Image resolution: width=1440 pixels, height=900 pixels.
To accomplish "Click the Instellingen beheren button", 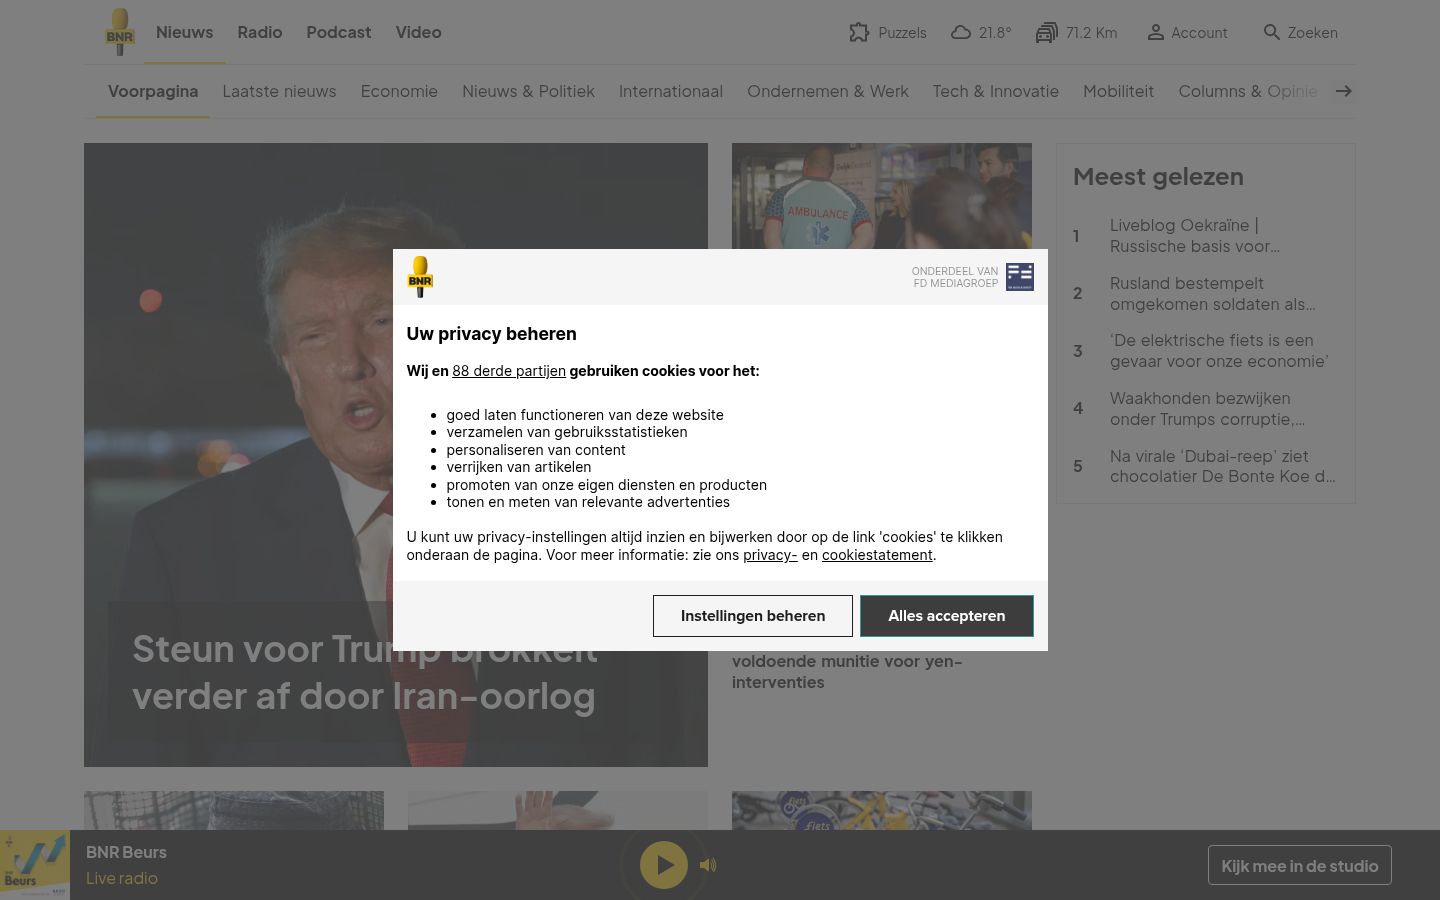I will pyautogui.click(x=753, y=616).
